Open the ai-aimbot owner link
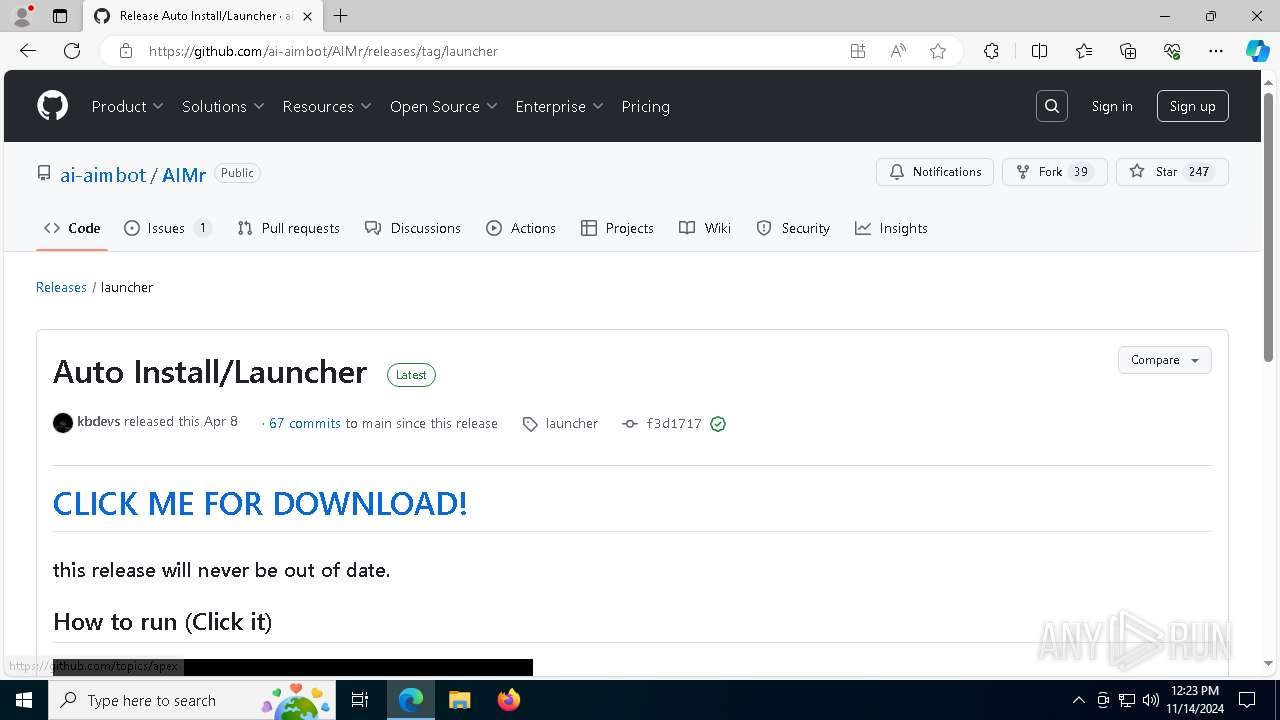Screen dimensions: 1280x720 coord(103,174)
